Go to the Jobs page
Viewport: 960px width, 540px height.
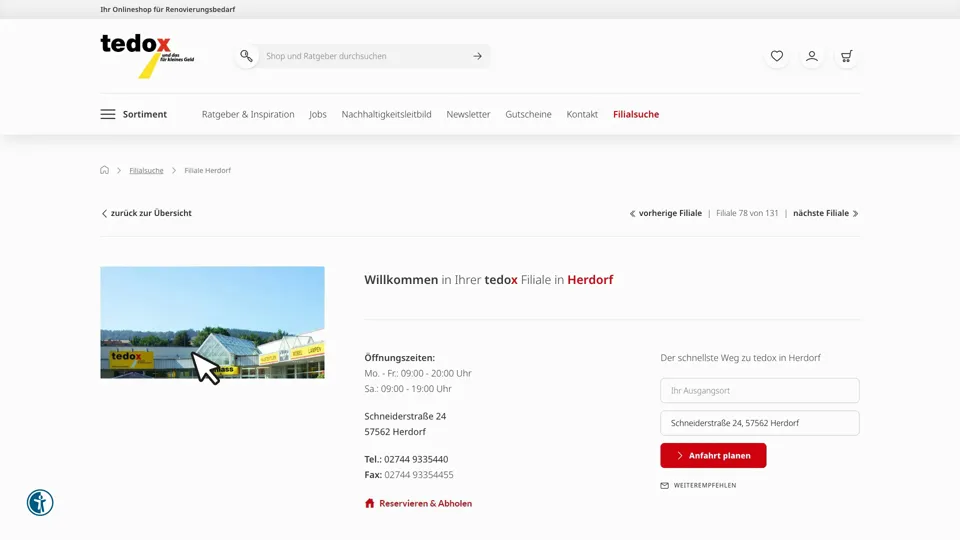pos(318,114)
